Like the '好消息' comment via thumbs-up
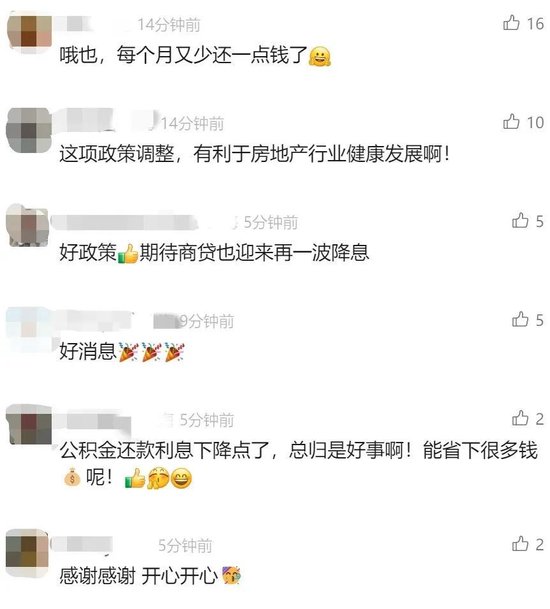The height and width of the screenshot is (609, 550). (520, 319)
